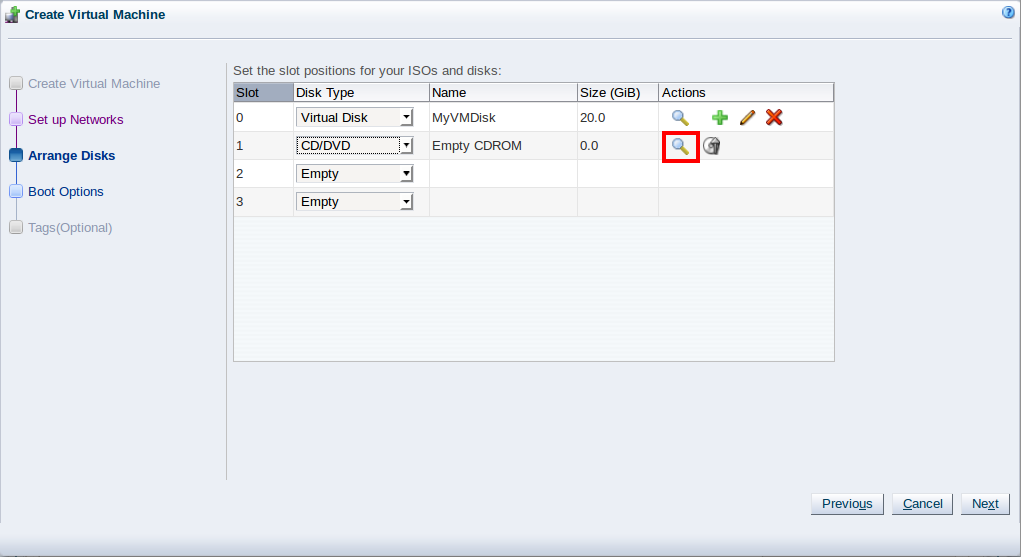Sort by the Slot column header
This screenshot has width=1021, height=557.
(x=263, y=93)
